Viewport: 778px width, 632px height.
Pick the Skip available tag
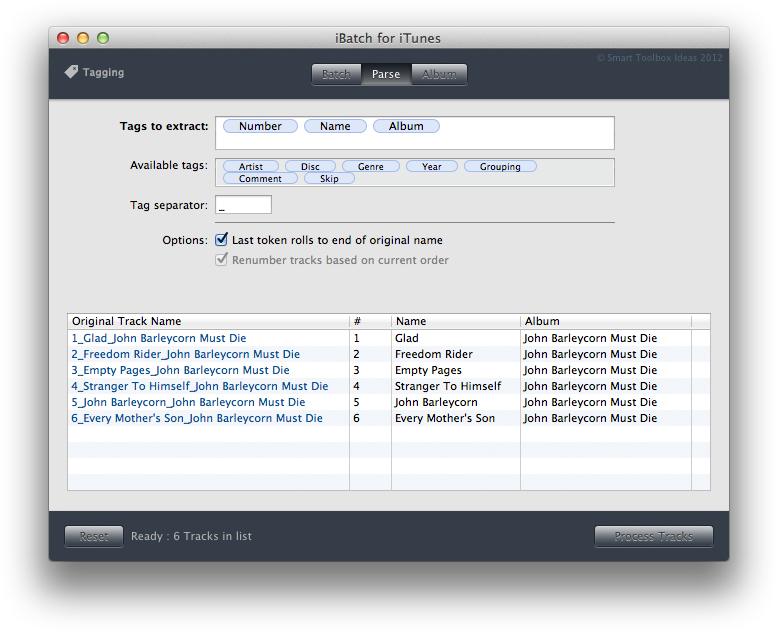pos(329,178)
